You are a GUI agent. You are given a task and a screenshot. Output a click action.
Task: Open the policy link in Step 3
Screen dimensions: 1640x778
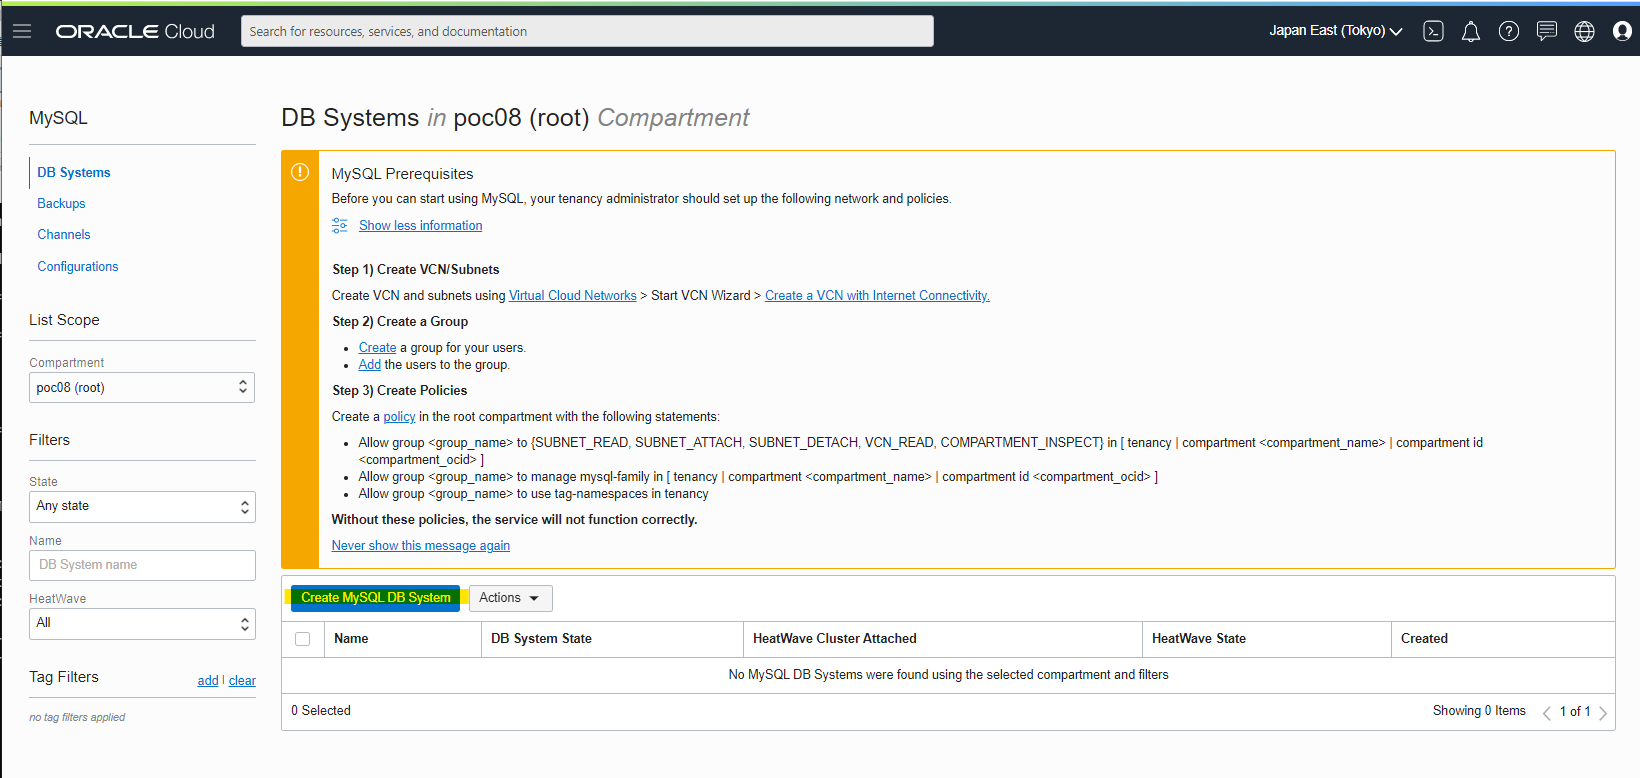[x=399, y=417]
